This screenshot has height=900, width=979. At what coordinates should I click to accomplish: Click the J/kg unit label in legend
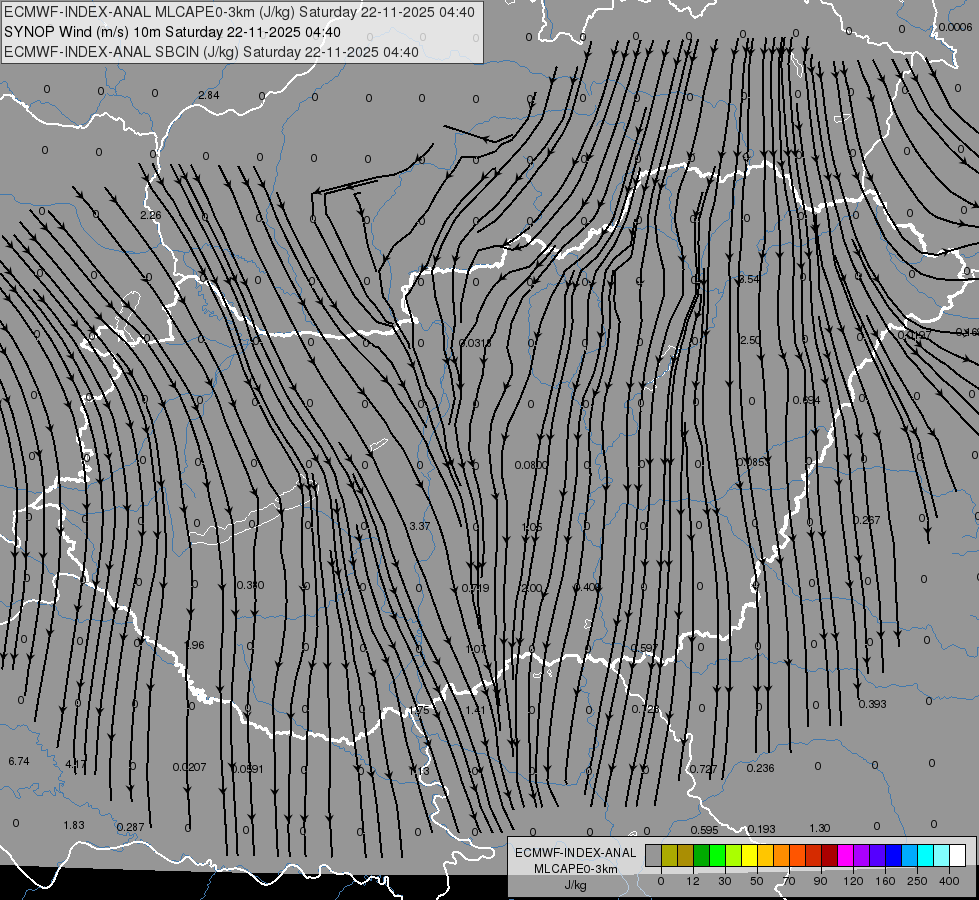(575, 885)
